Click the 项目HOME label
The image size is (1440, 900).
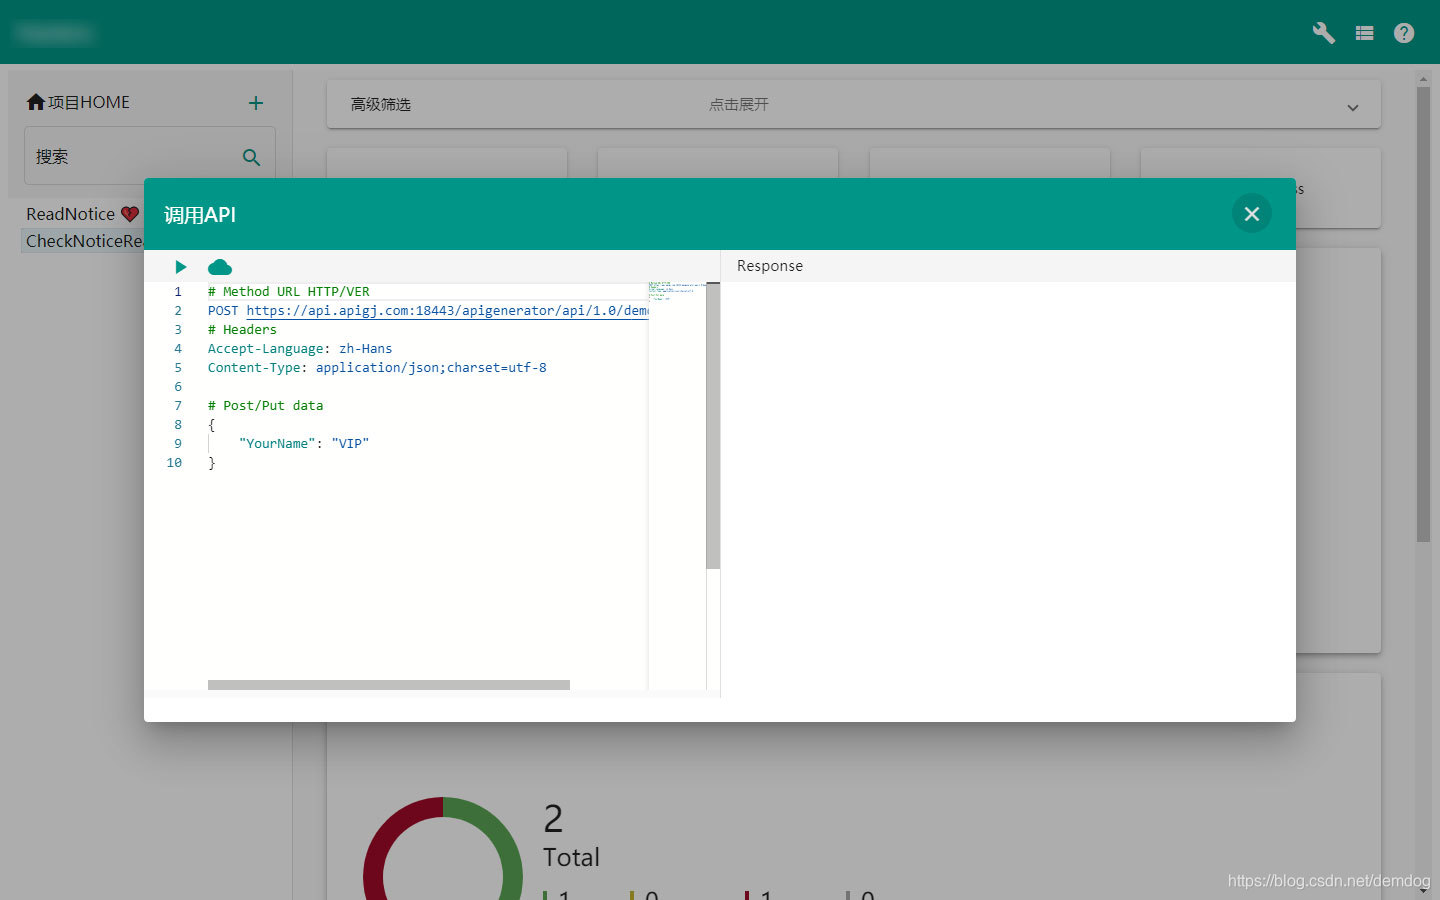click(x=89, y=102)
